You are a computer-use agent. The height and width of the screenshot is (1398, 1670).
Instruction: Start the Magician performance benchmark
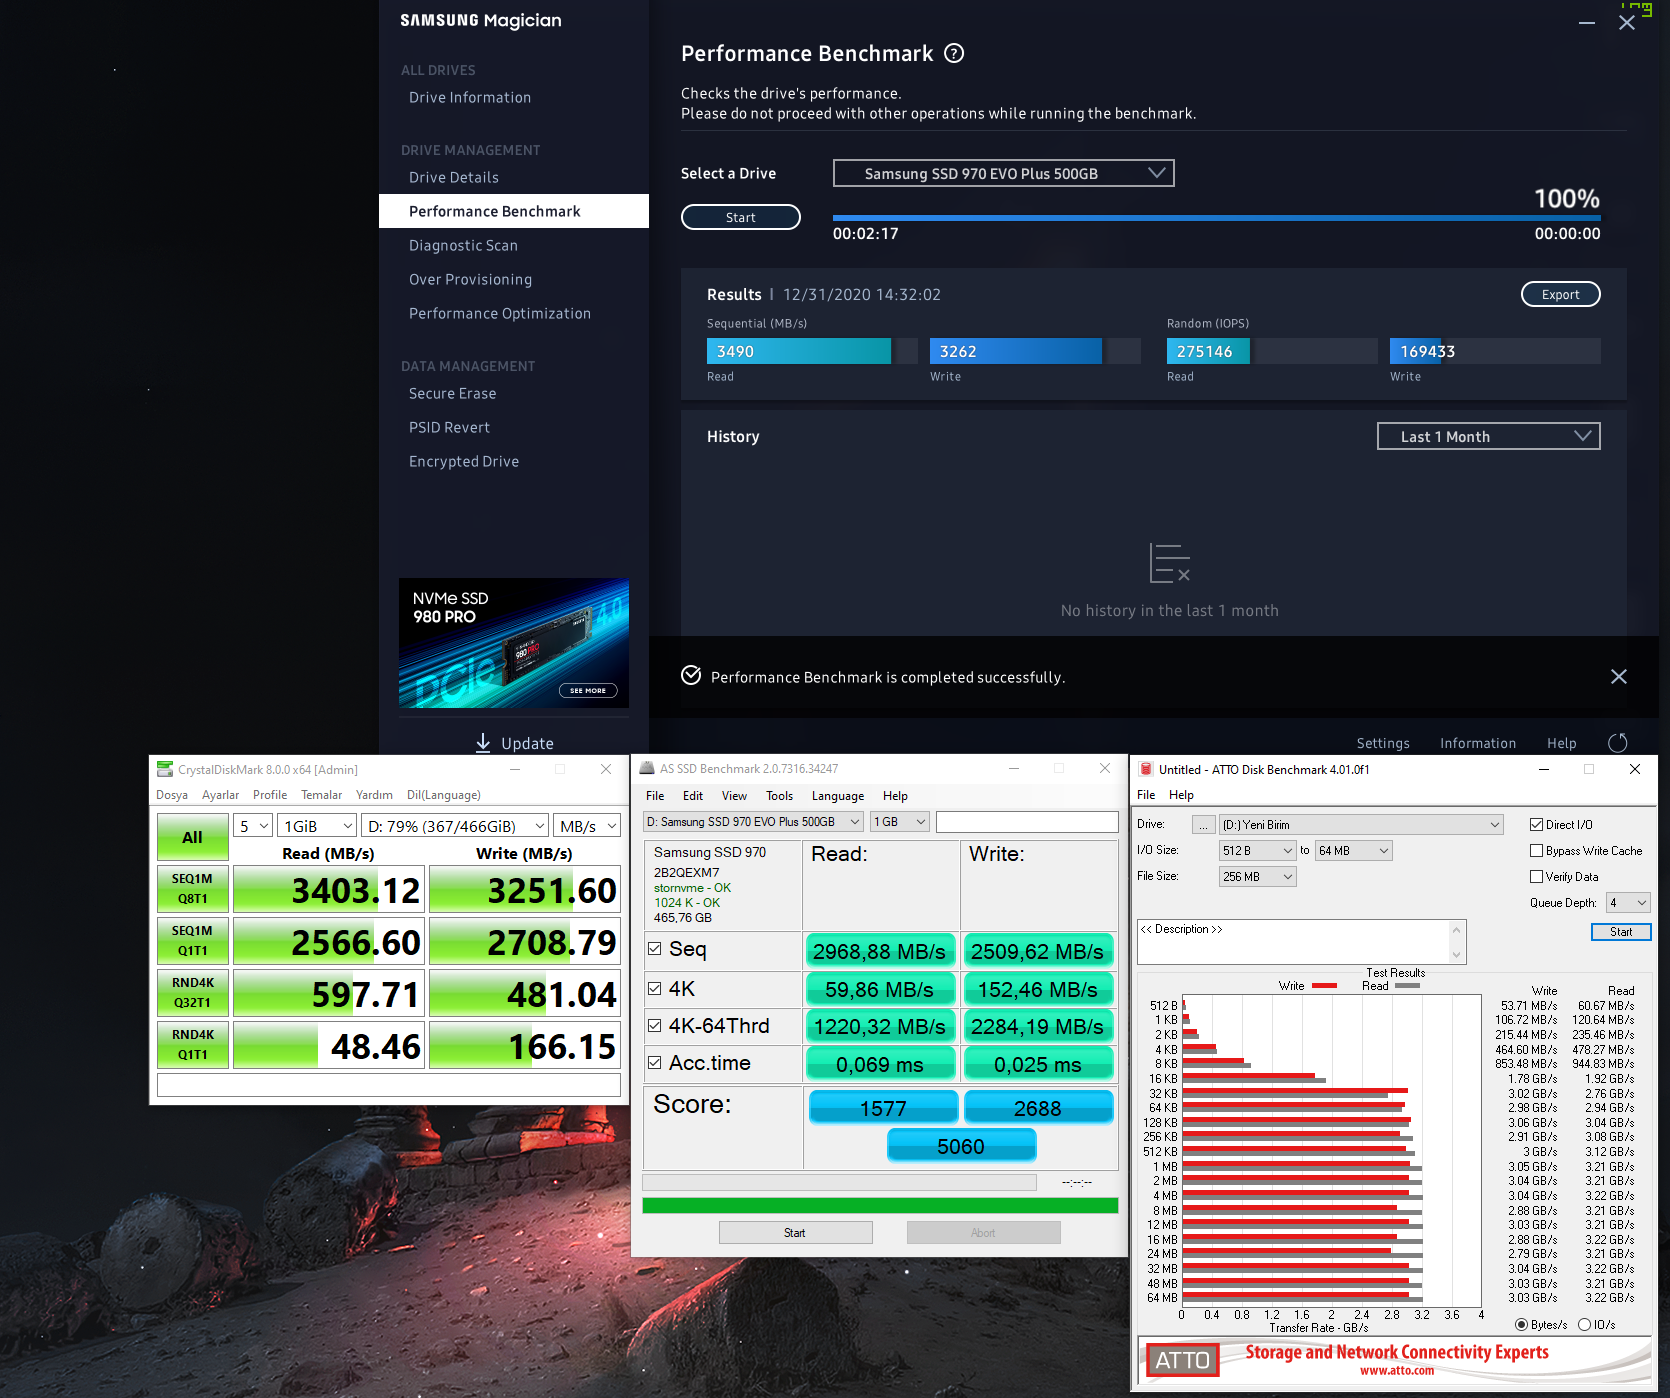741,217
